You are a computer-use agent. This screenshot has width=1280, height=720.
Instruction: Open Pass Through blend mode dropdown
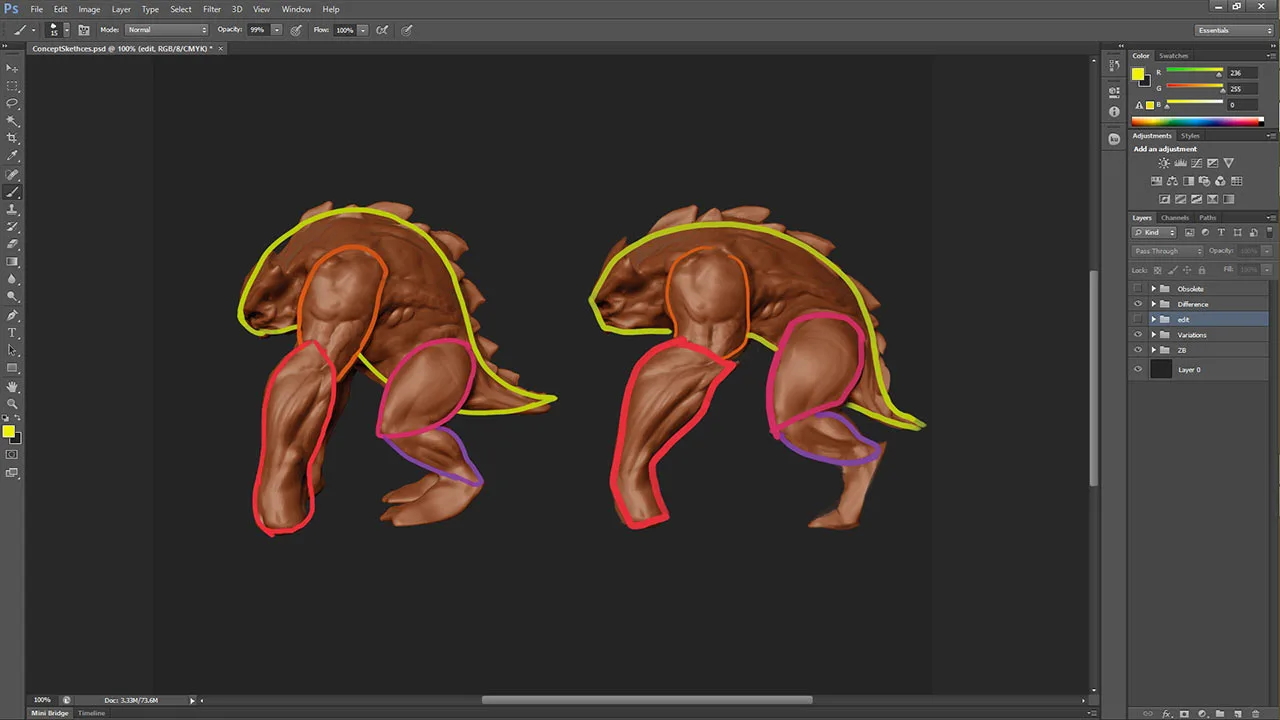point(1168,251)
